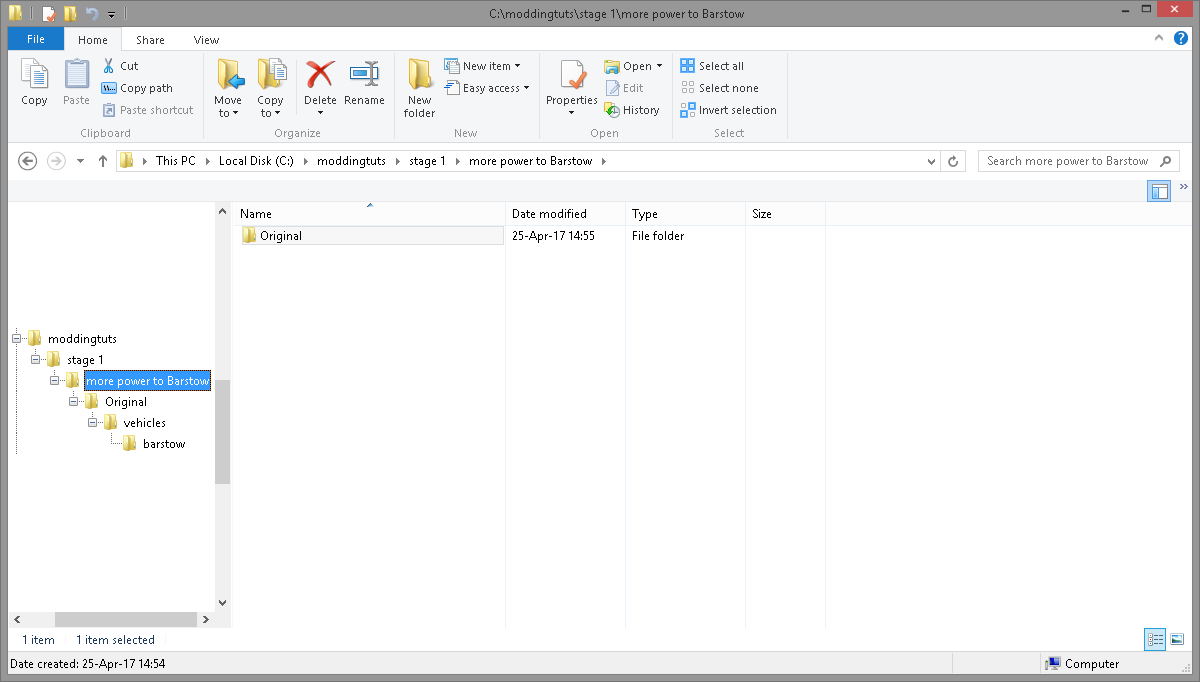
Task: Click the Undo icon in title bar
Action: [92, 14]
